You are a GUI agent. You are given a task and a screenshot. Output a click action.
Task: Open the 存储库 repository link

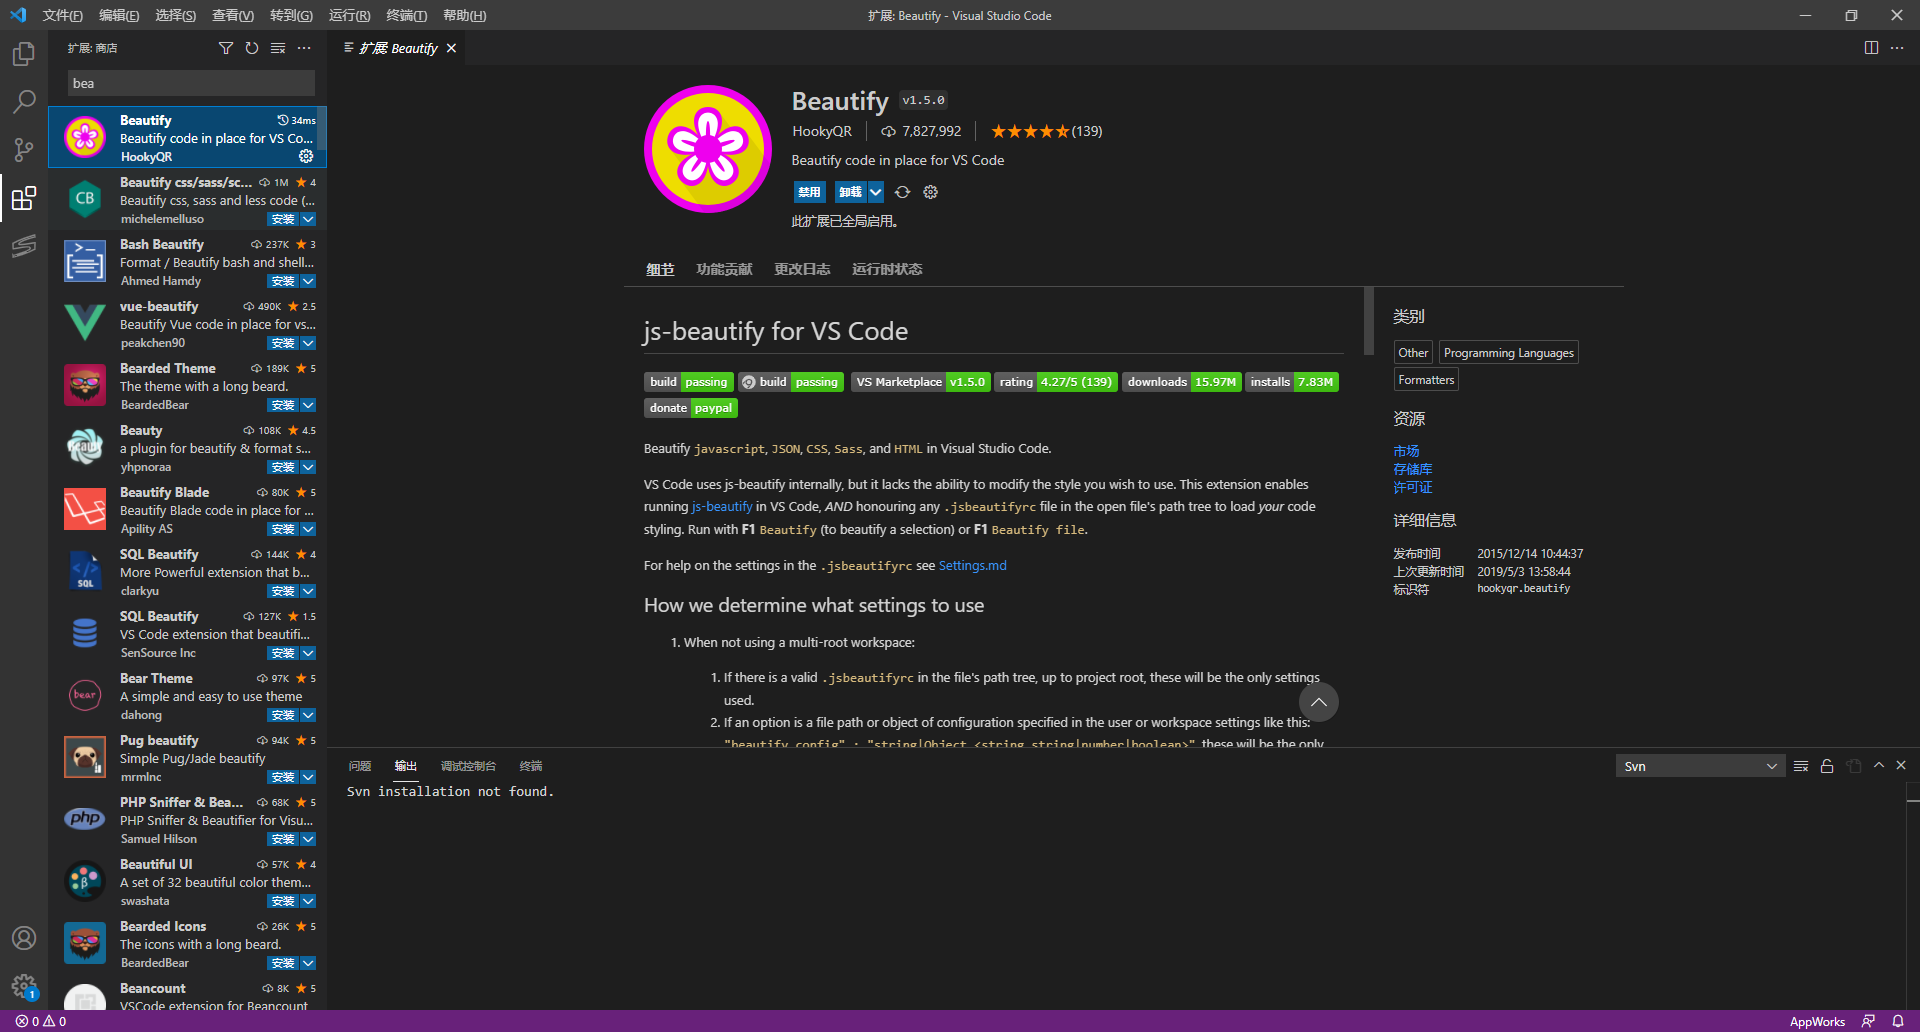click(1412, 469)
